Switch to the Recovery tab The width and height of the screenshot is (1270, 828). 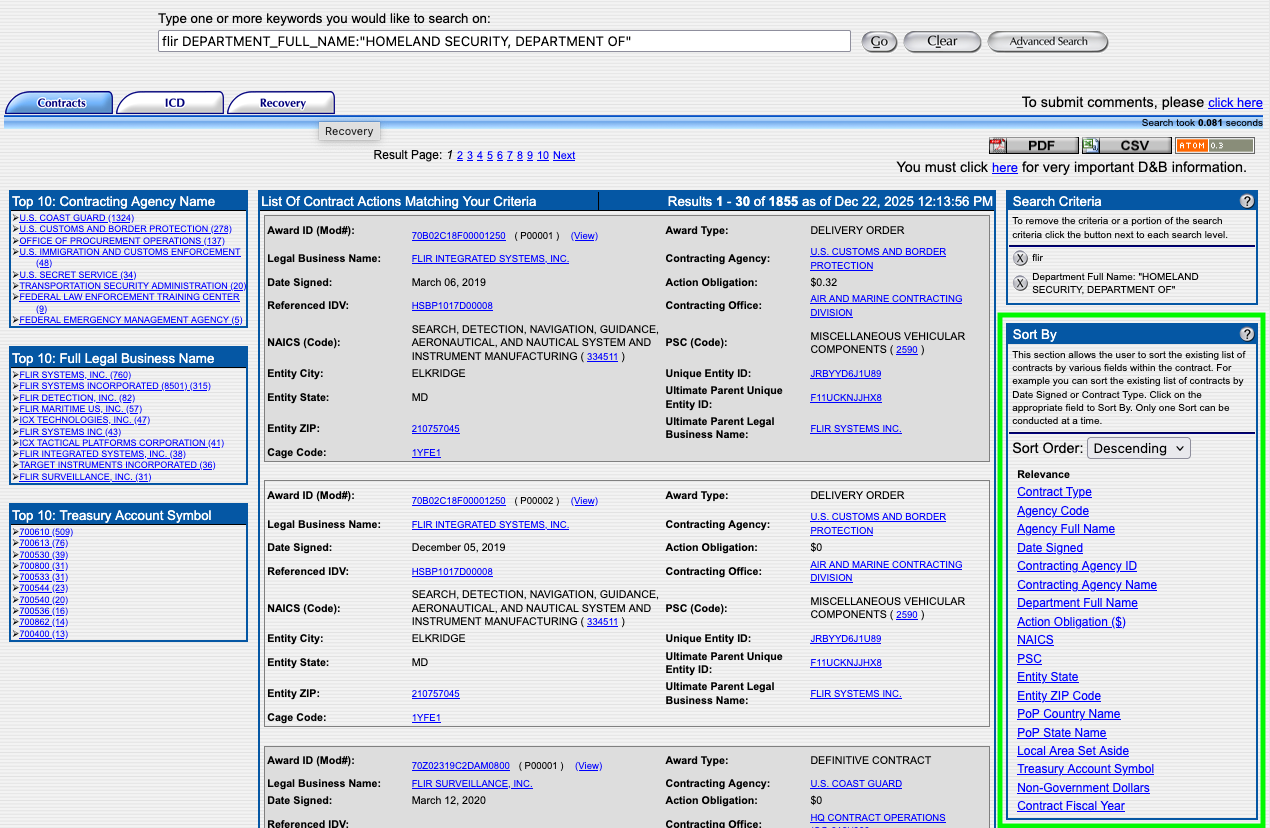(281, 102)
